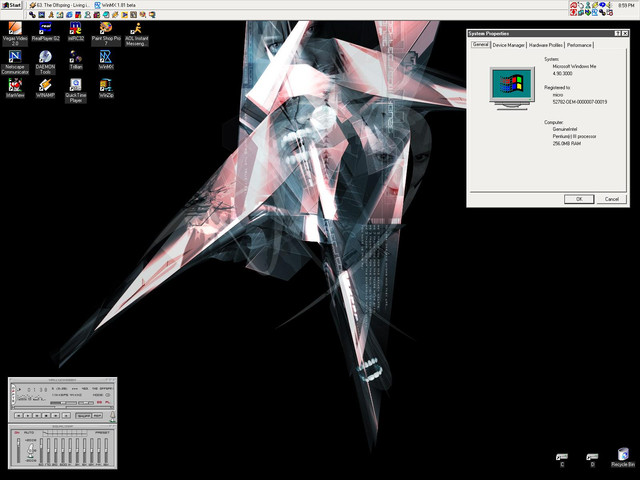Toggle Winamp shuffle mode

tap(83, 415)
